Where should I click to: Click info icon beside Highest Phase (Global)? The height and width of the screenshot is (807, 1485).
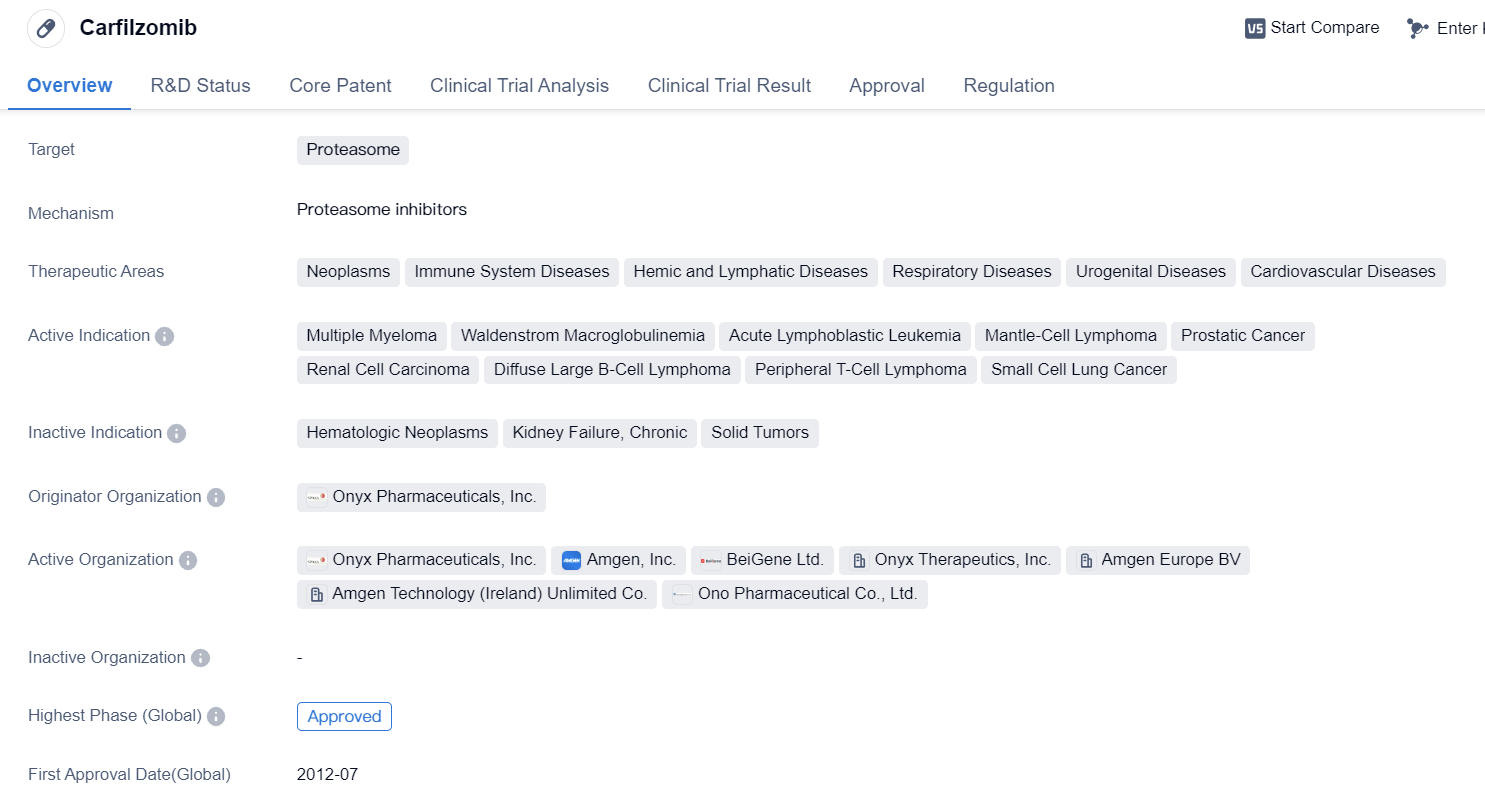point(216,716)
